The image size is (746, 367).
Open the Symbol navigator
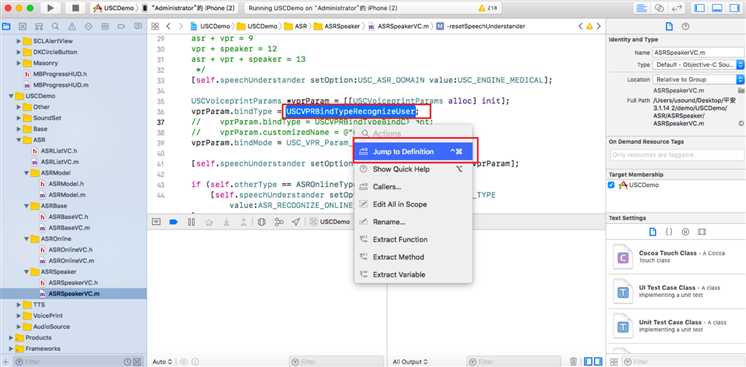click(39, 26)
